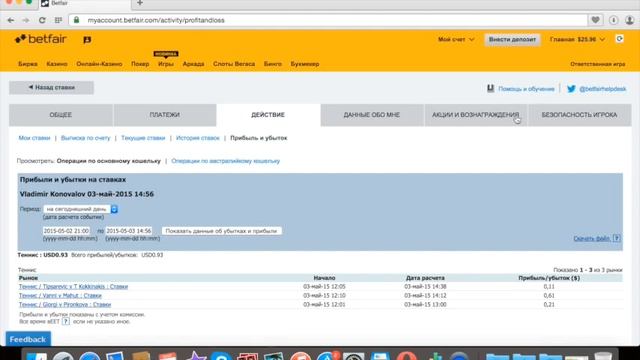Click the help book icon
640x360 pixels.
tap(491, 88)
